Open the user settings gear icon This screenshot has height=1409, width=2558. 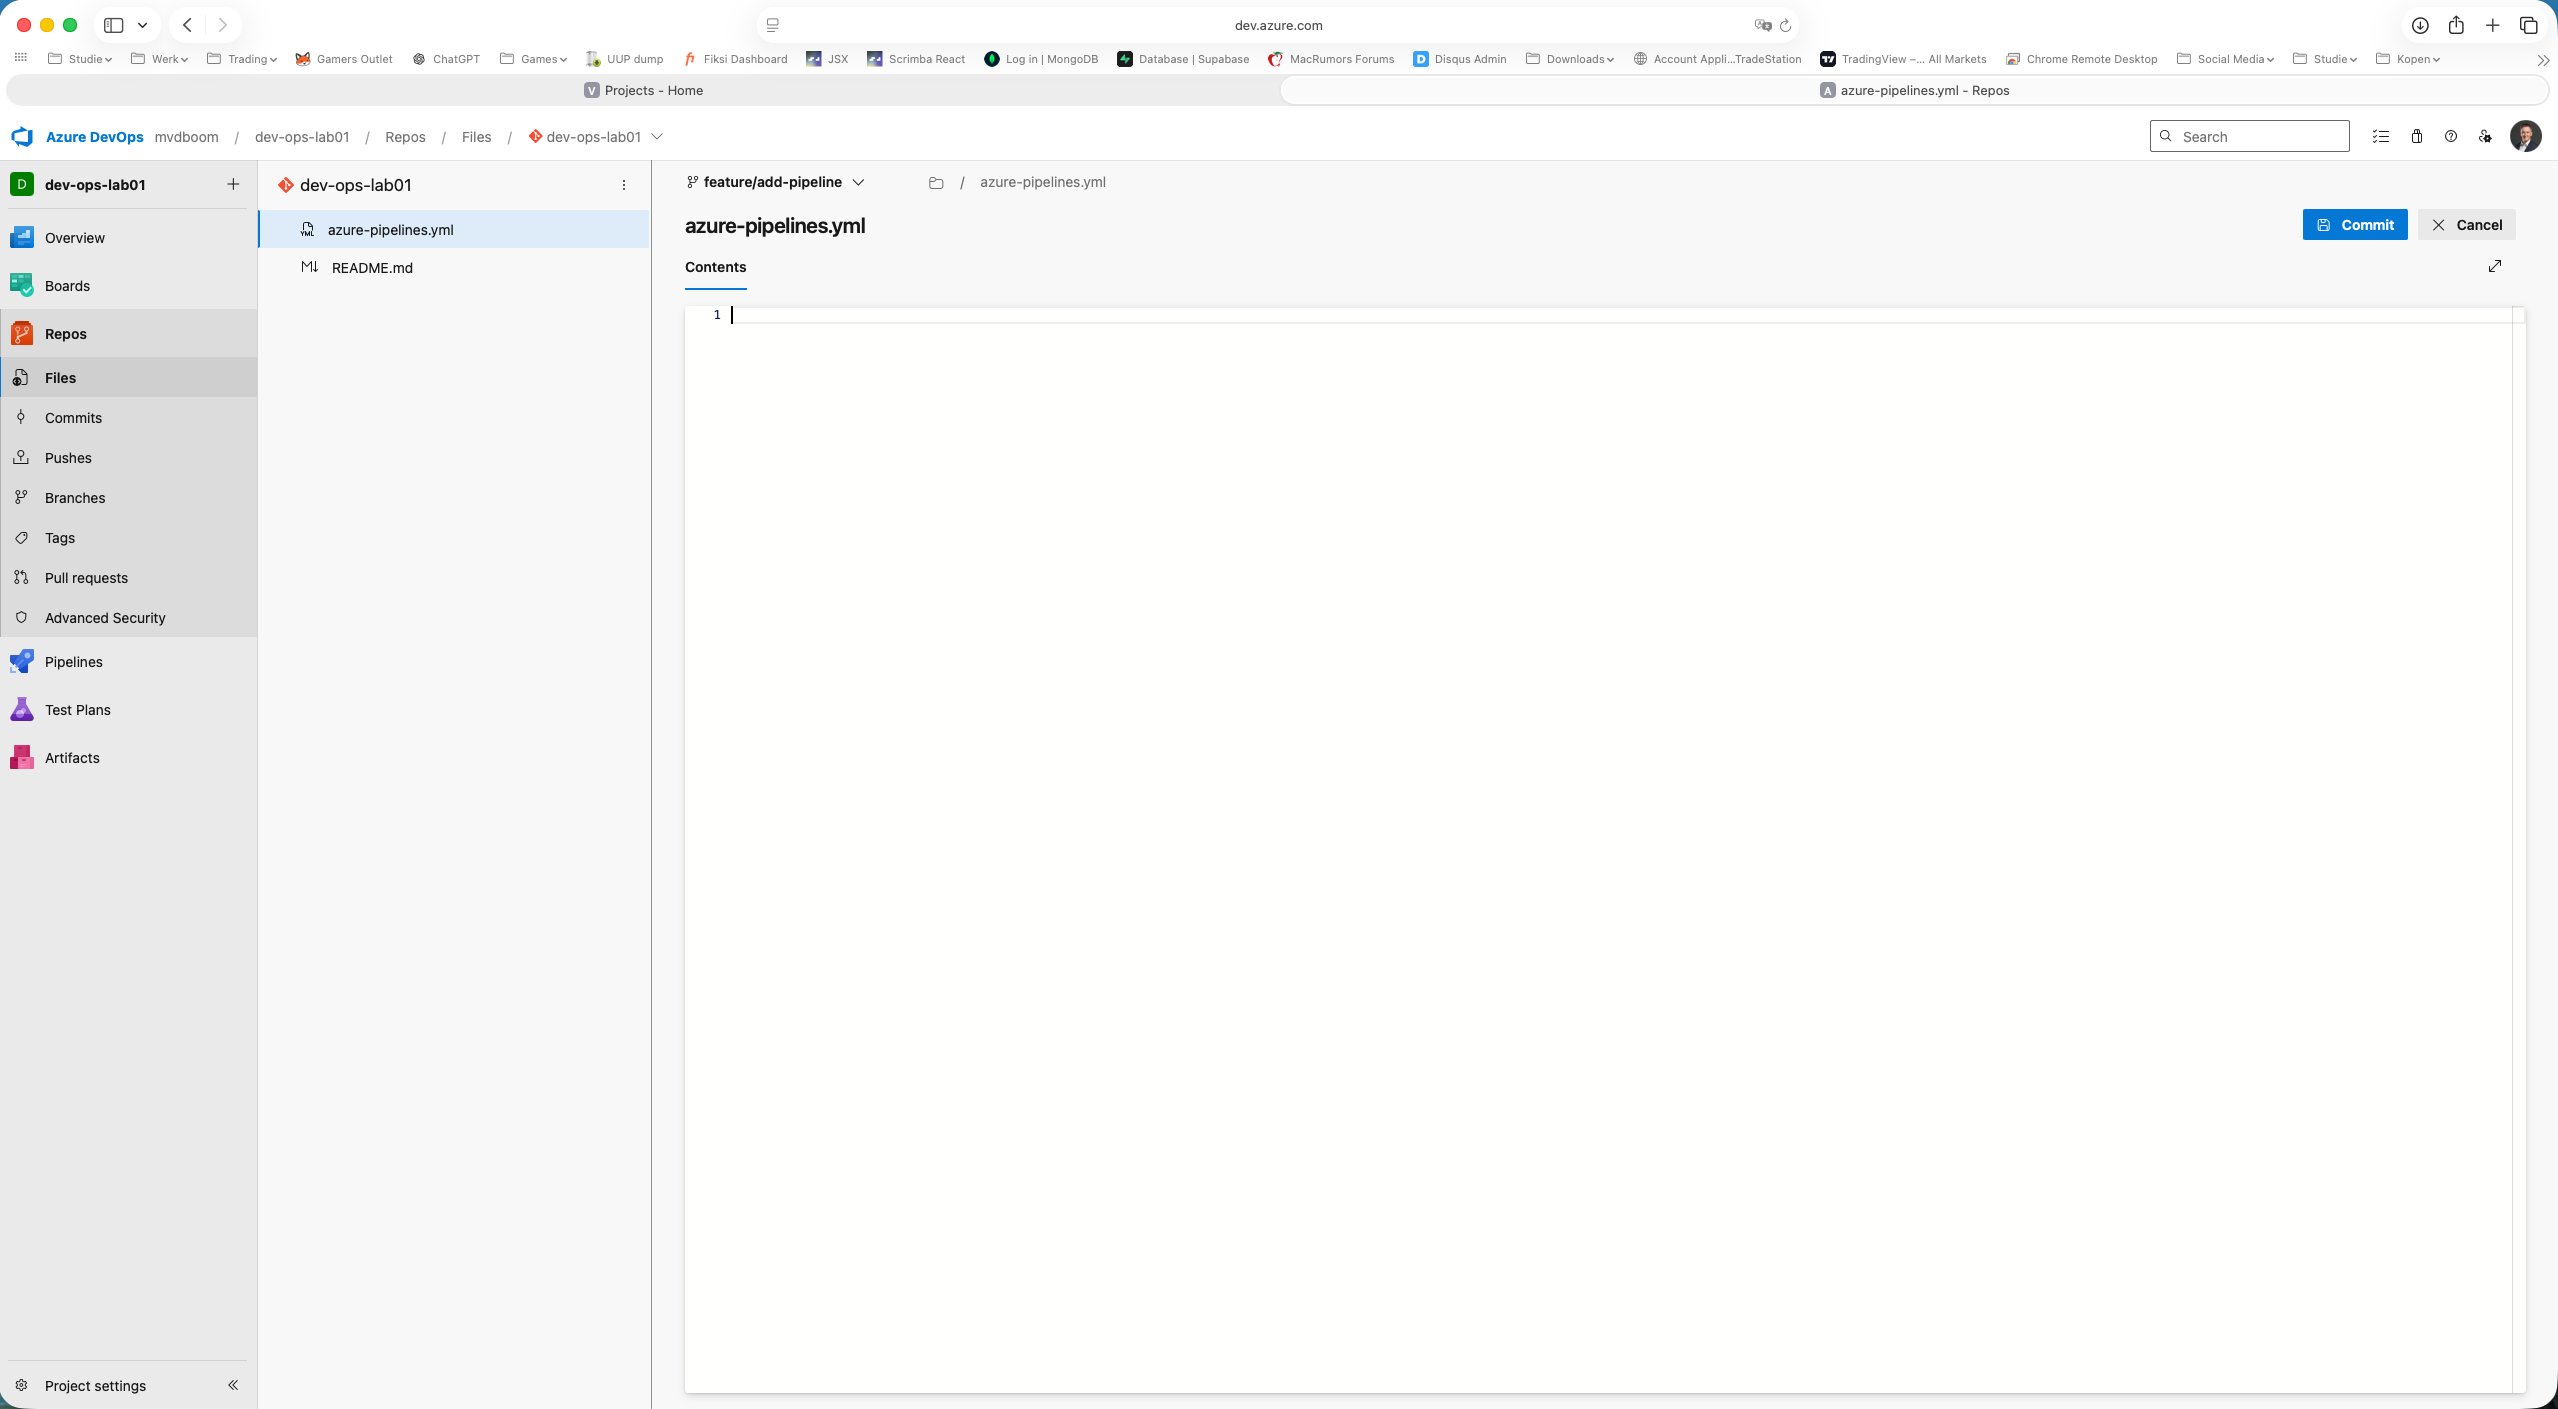pyautogui.click(x=2484, y=136)
